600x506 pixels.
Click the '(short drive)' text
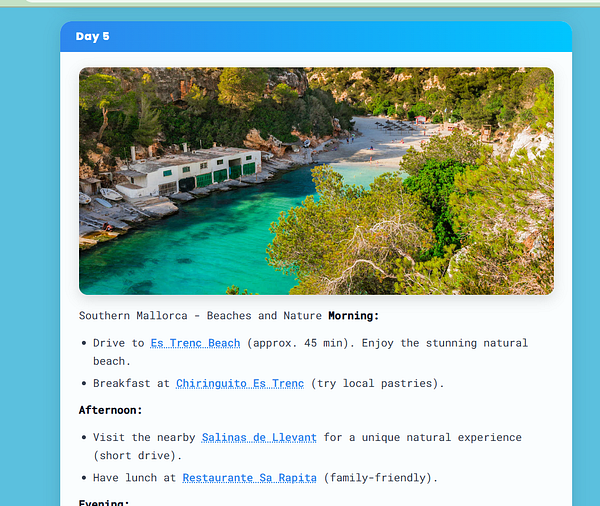click(x=137, y=456)
